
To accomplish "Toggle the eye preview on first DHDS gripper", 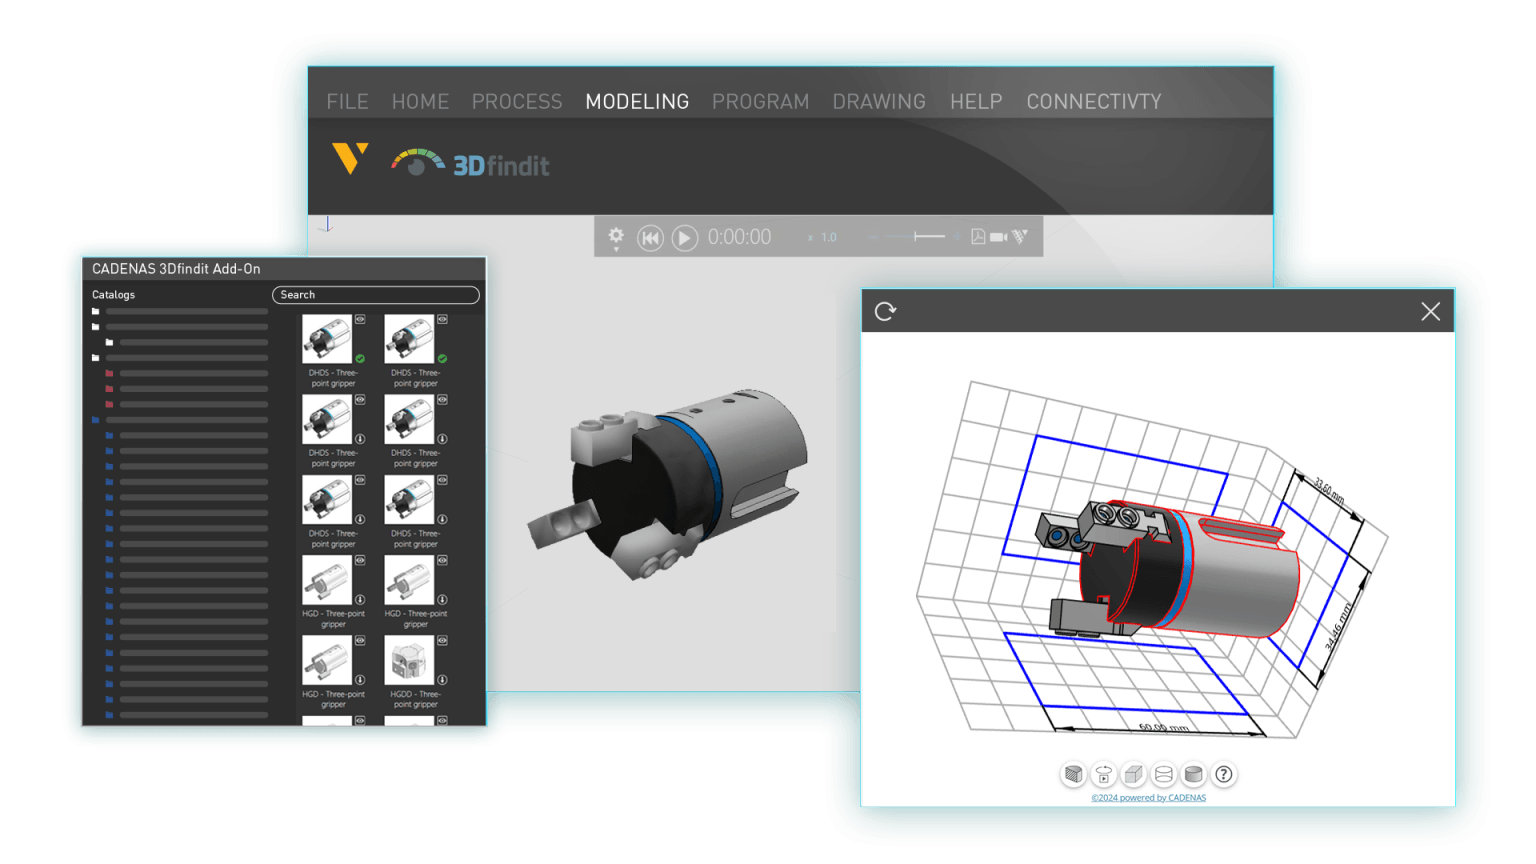I will tap(360, 320).
